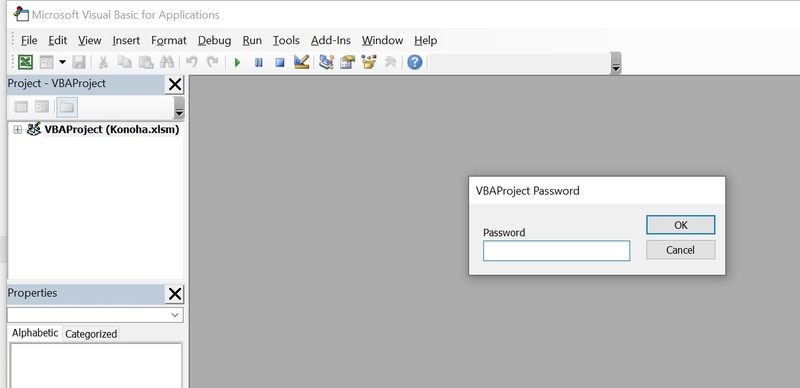The height and width of the screenshot is (388, 800).
Task: Select VBAProject (Konoha.xlsm) in tree
Action: pos(112,130)
